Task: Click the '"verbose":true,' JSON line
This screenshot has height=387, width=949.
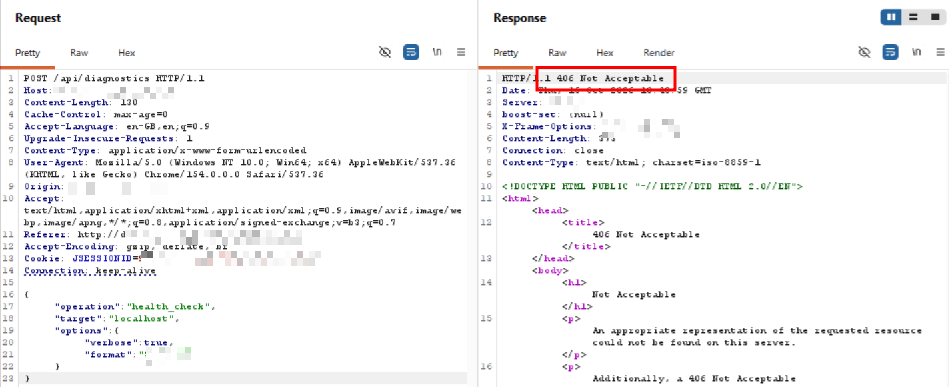Action: (129, 343)
